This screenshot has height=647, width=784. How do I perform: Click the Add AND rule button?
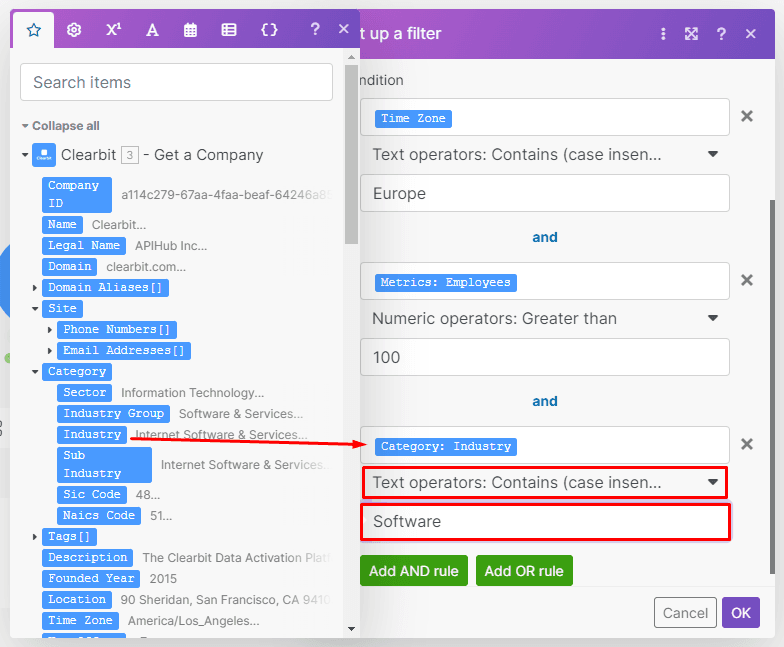[413, 571]
